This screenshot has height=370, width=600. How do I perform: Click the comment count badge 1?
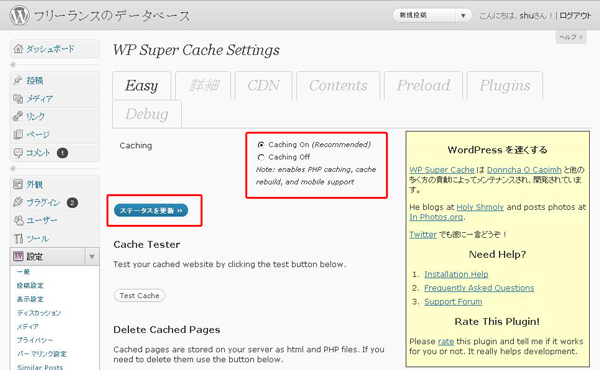[62, 153]
